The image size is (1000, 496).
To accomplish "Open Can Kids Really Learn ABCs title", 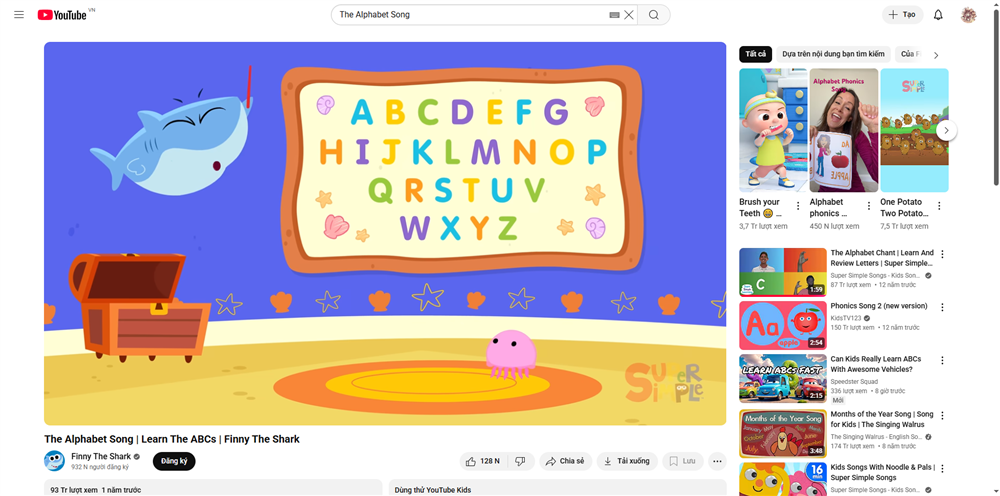I will [876, 364].
